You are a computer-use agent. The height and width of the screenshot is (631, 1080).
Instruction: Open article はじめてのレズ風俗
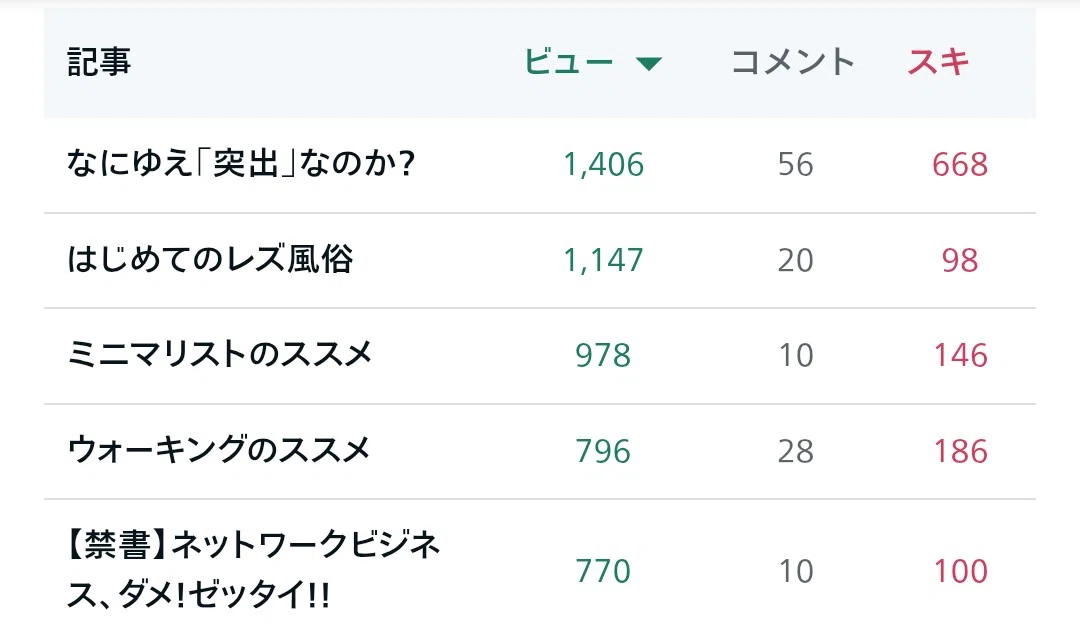pos(210,260)
